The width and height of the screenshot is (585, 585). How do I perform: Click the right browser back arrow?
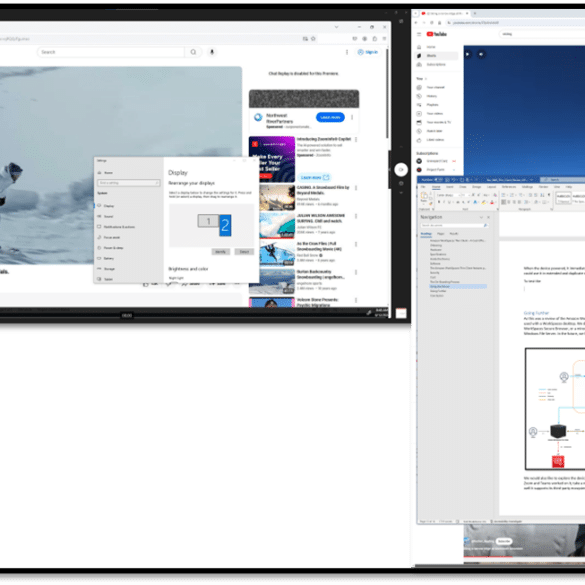[x=416, y=23]
